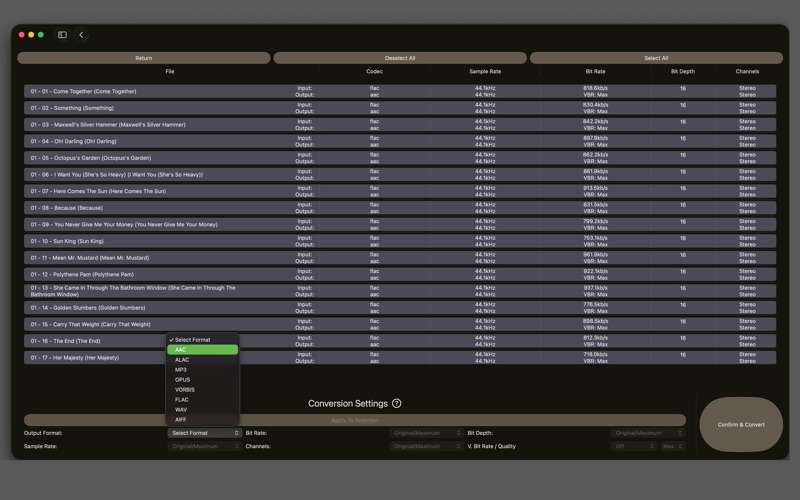Select Maxwell's Silver Hammer track row
Viewport: 800px width, 500px height.
[x=400, y=124]
